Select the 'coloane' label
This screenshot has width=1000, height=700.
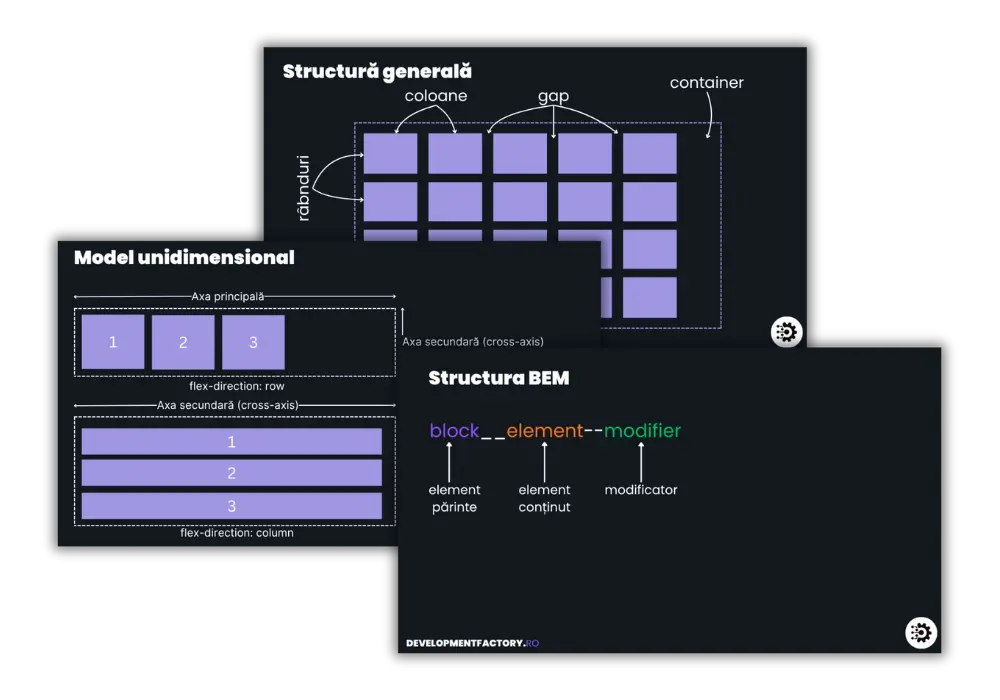tap(435, 96)
